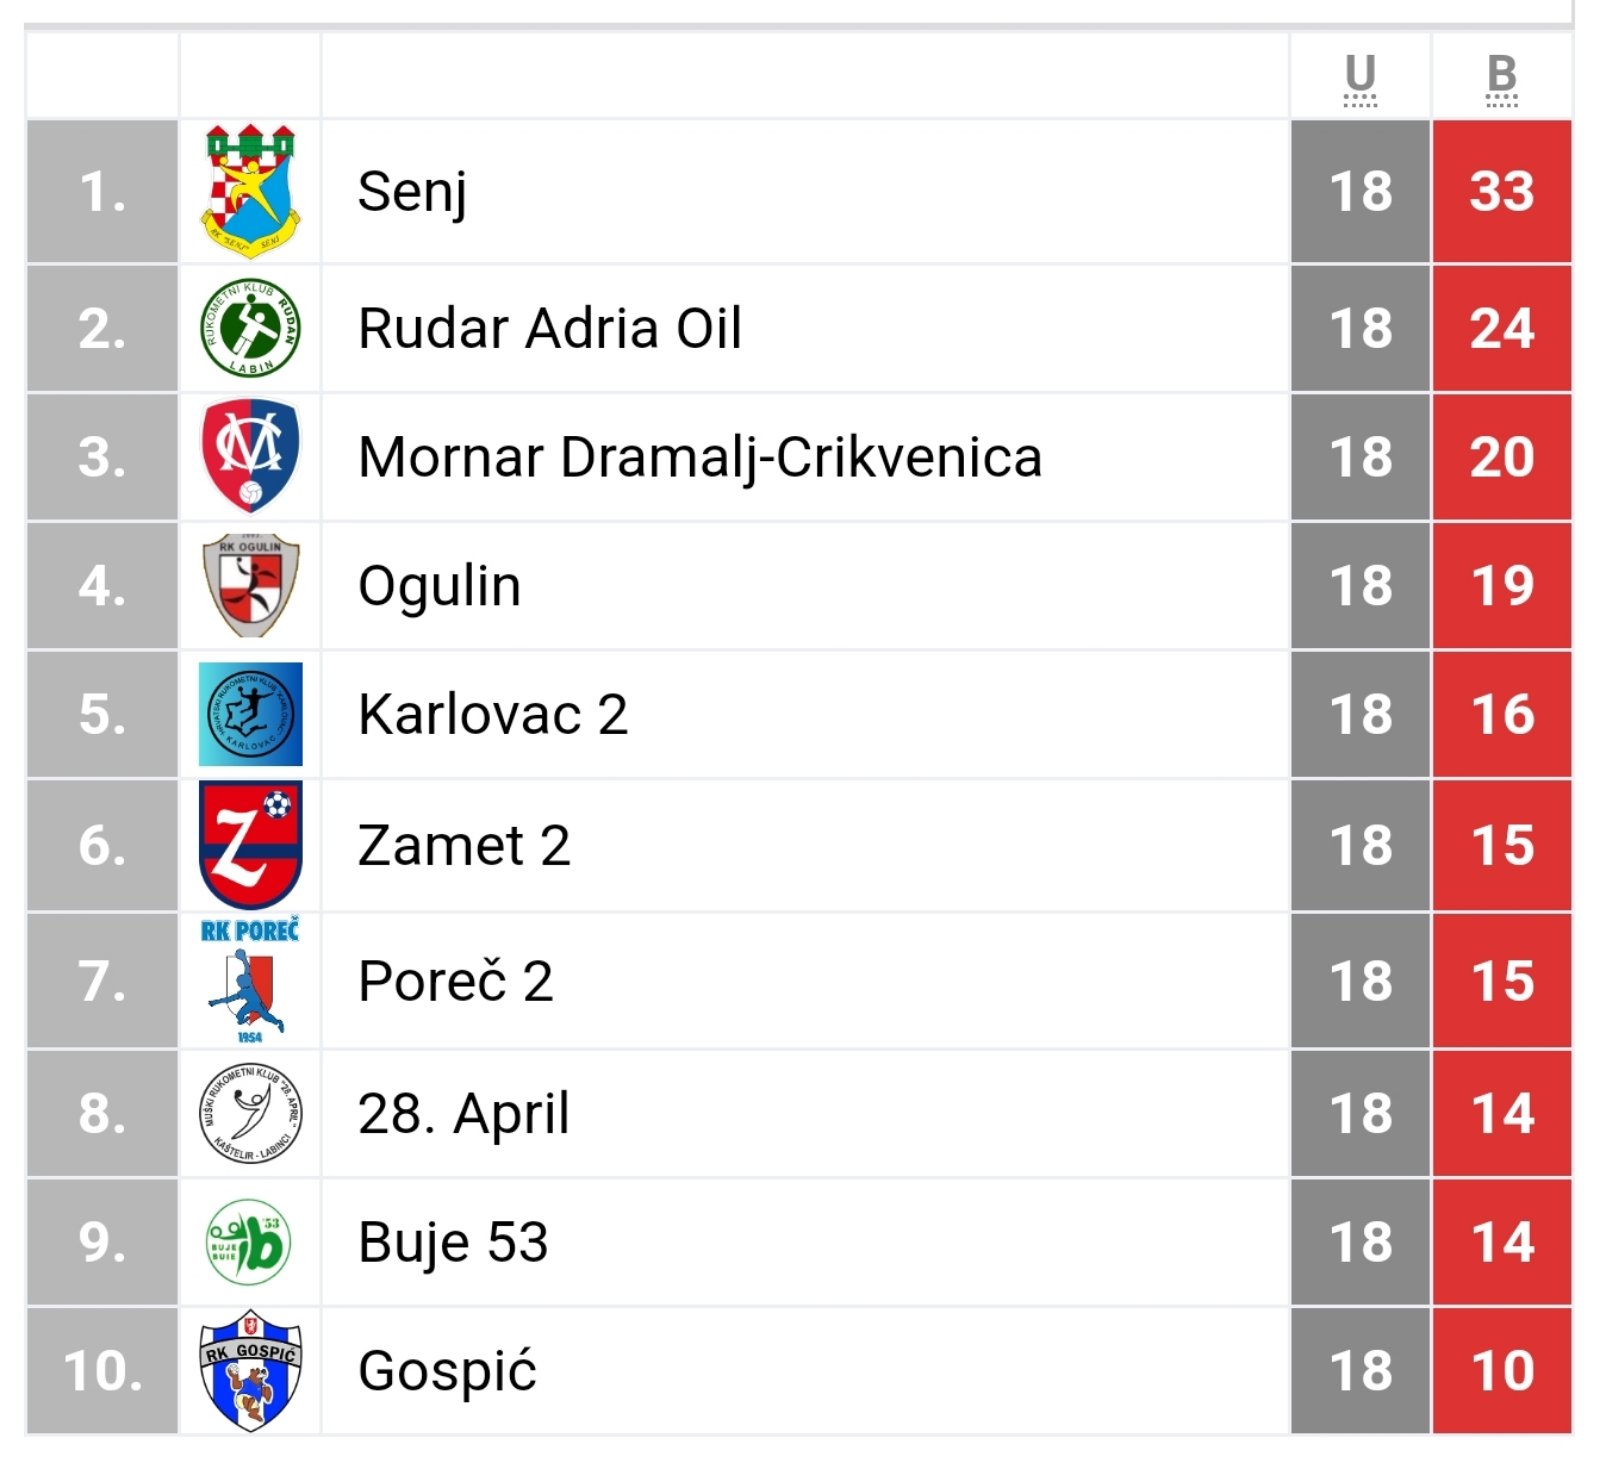
Task: Click the B column header
Action: click(1501, 76)
